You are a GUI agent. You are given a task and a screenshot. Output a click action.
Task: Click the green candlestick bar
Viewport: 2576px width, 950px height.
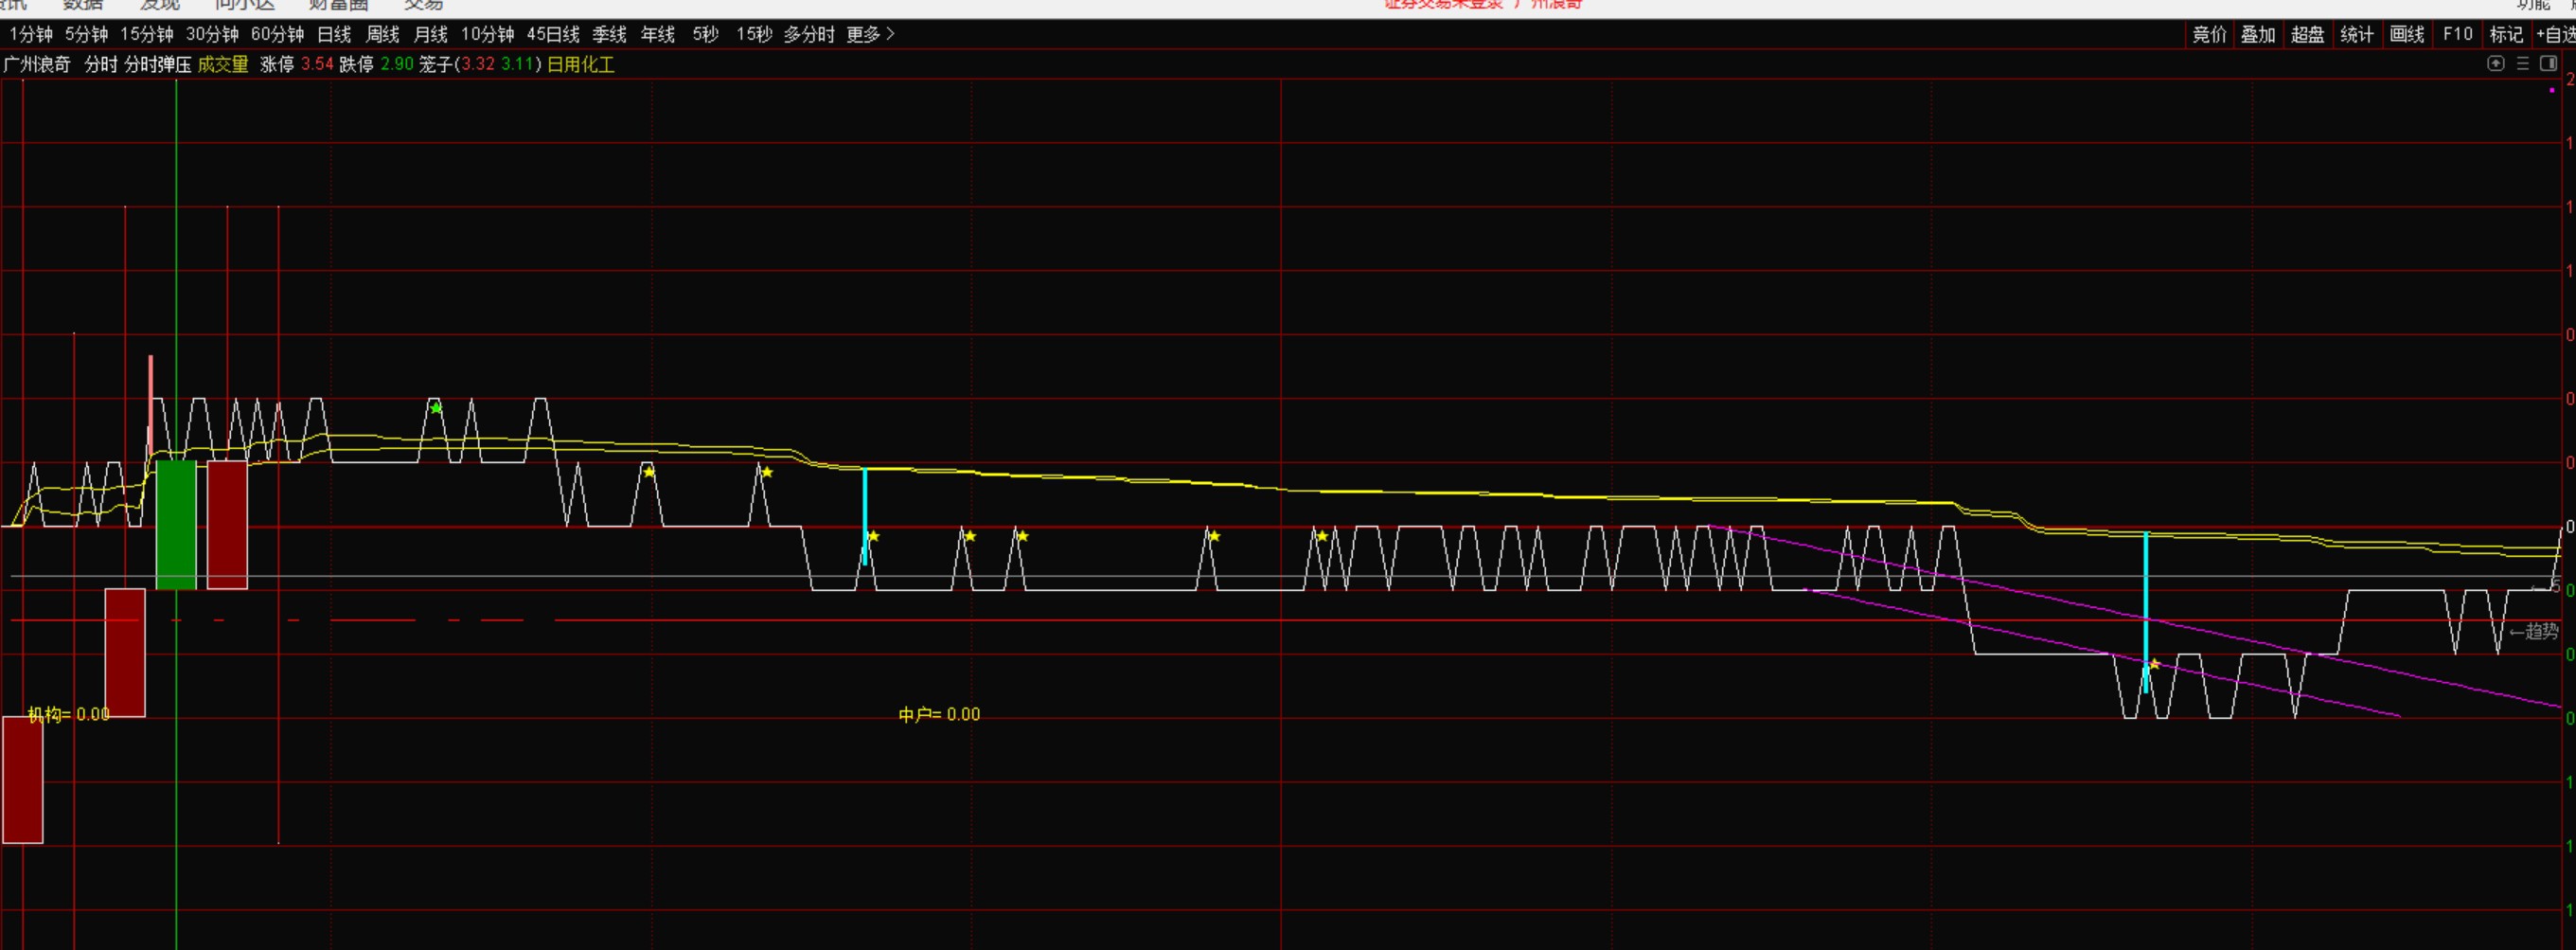[x=176, y=525]
